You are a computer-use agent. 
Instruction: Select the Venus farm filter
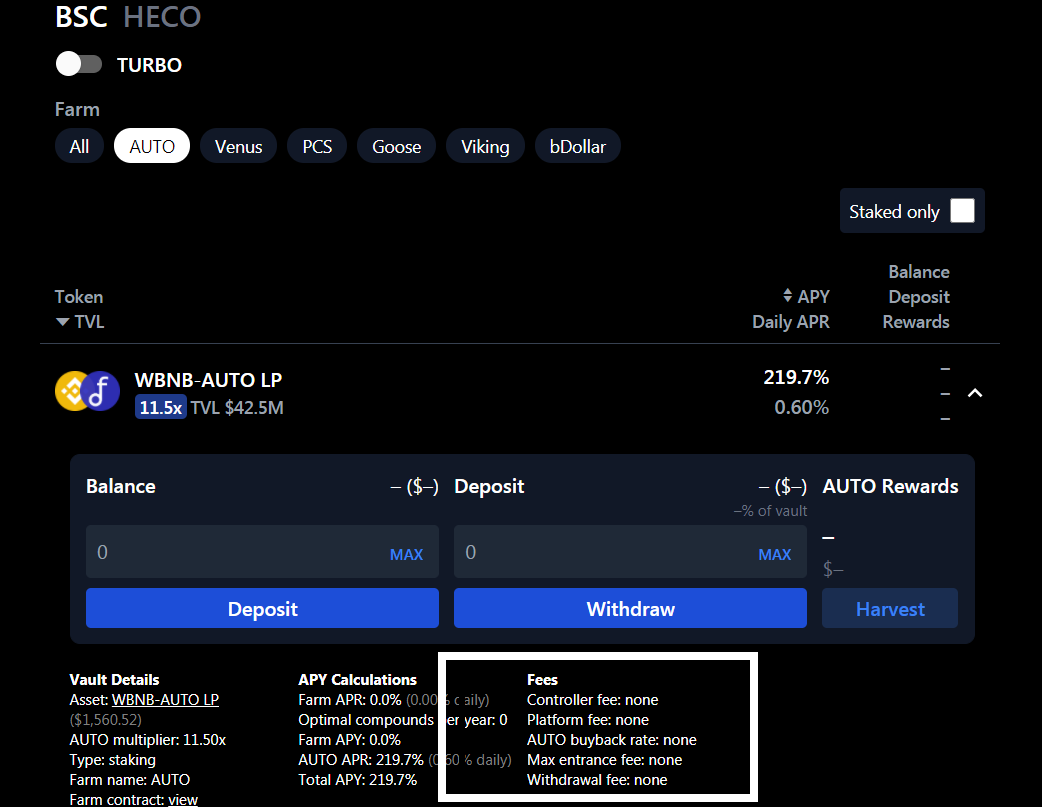239,146
